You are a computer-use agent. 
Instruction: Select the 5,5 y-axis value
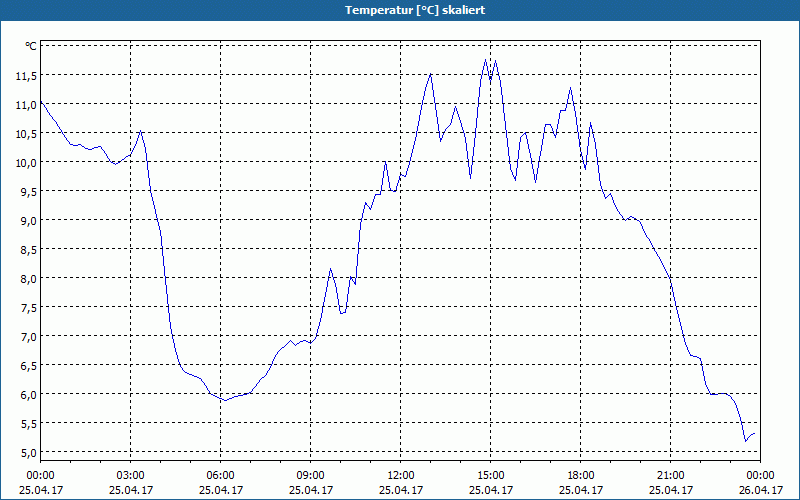[28, 424]
